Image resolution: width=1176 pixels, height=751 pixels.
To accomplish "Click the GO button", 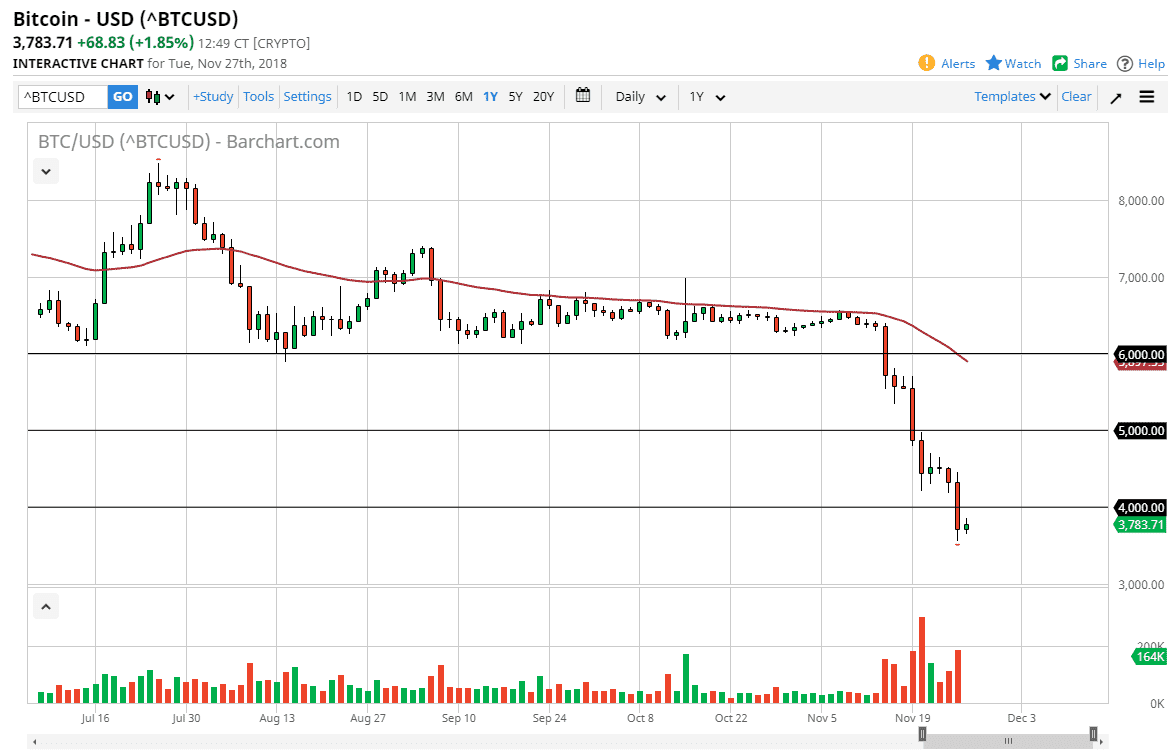I will pyautogui.click(x=122, y=96).
